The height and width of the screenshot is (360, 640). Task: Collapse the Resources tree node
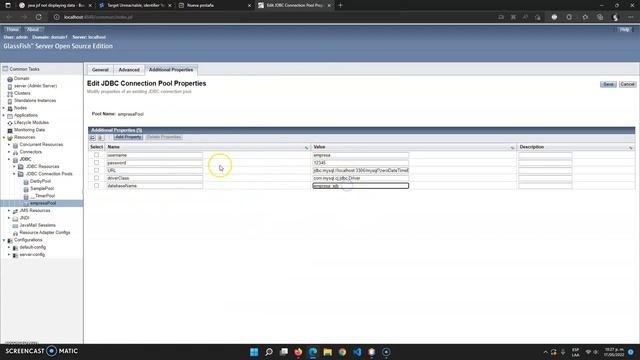coord(4,138)
